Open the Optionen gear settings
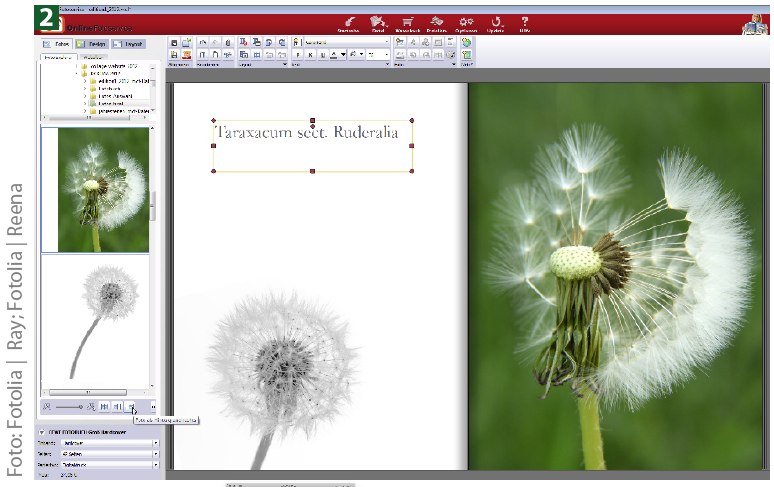774x487 pixels. coord(466,22)
